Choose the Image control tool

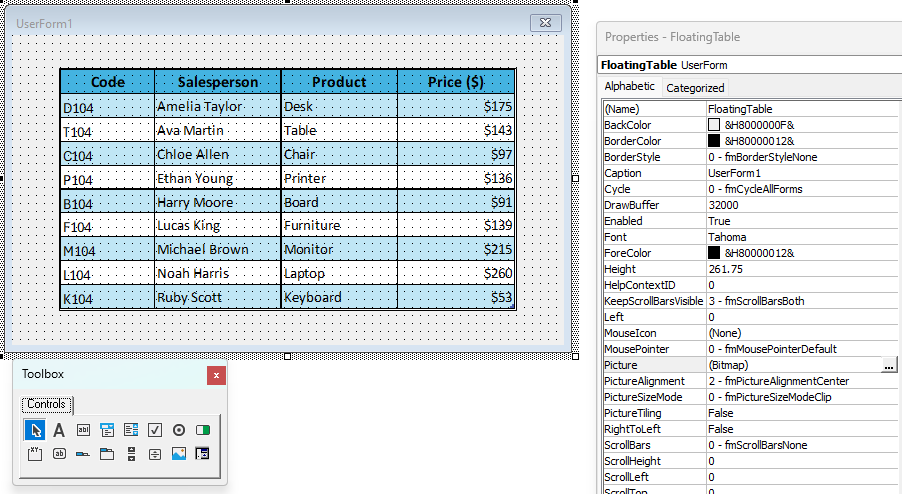coord(179,454)
